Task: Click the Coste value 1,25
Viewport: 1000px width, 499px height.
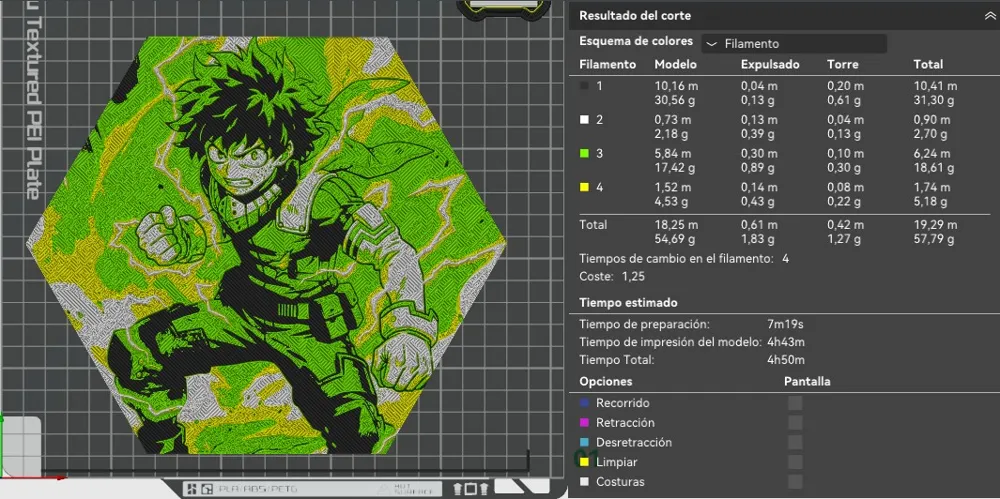Action: [634, 276]
